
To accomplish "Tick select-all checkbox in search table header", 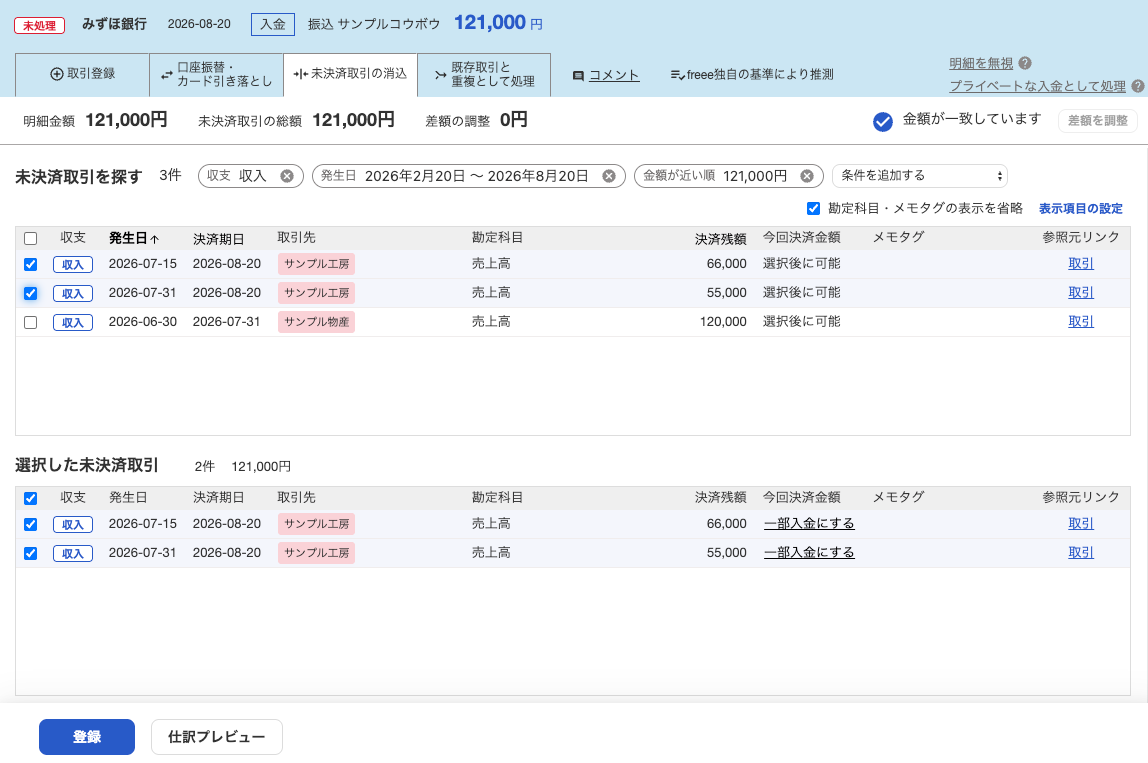I will pos(30,239).
